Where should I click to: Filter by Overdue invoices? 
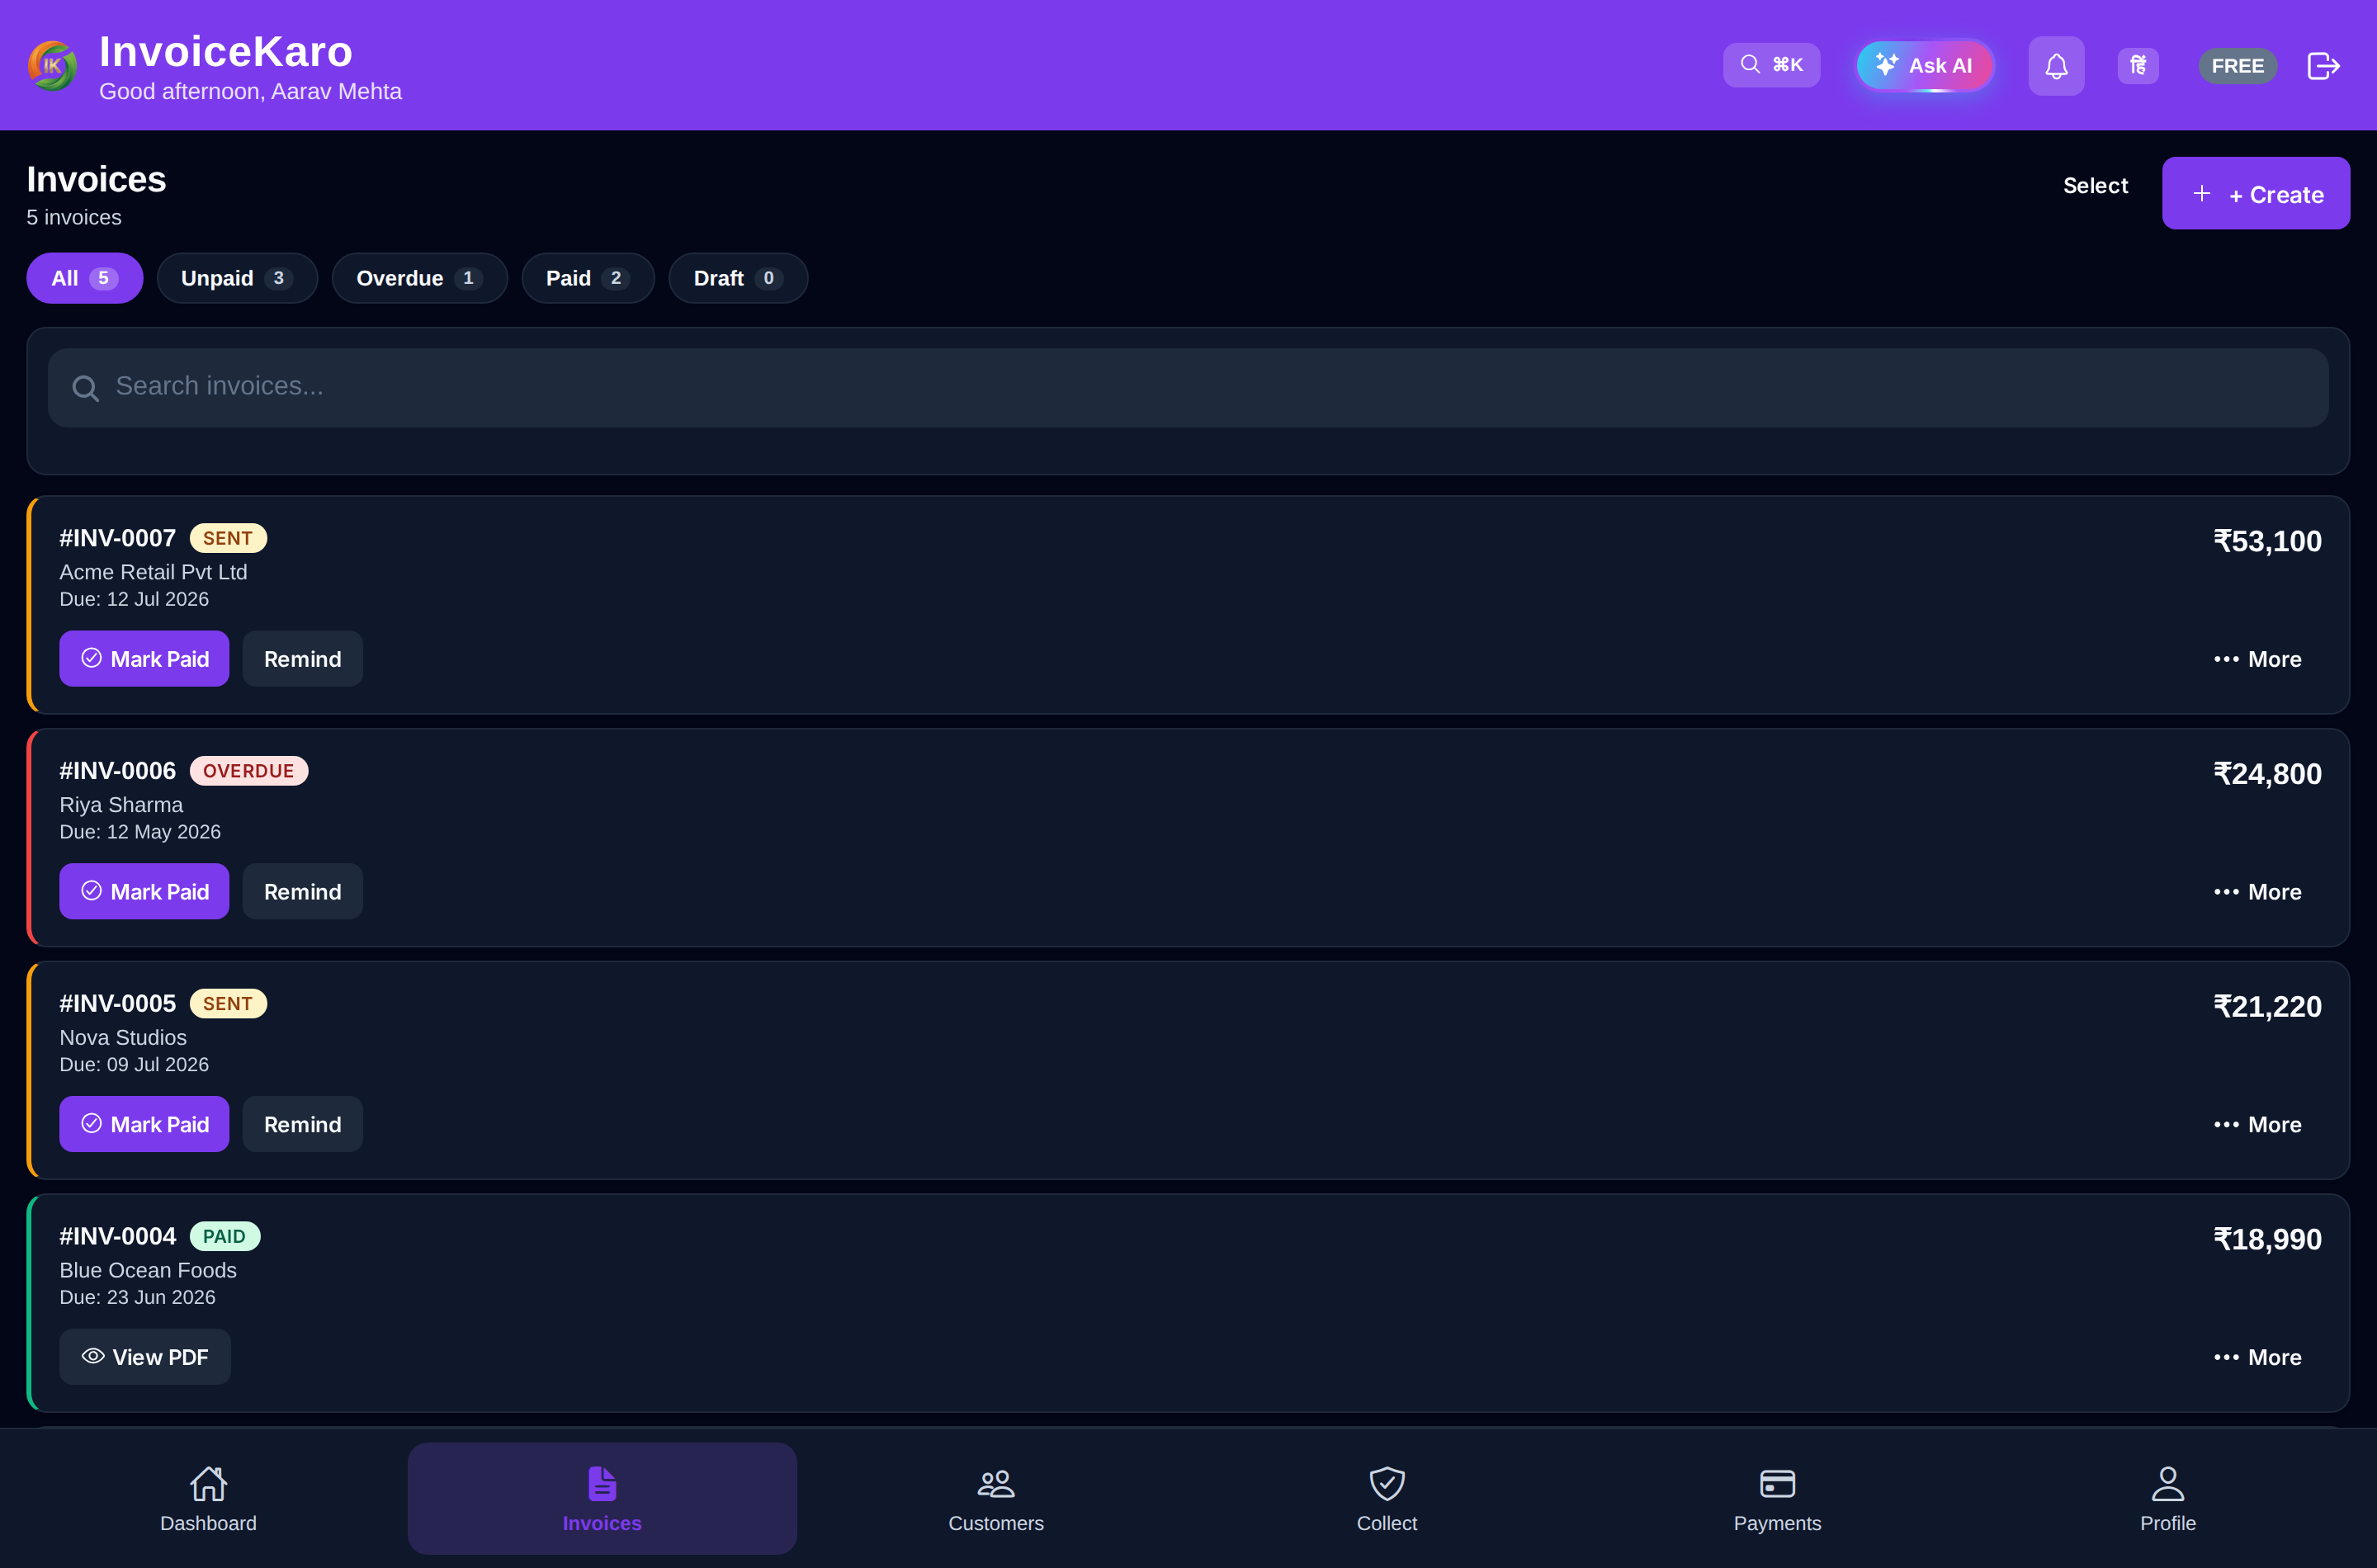click(420, 278)
